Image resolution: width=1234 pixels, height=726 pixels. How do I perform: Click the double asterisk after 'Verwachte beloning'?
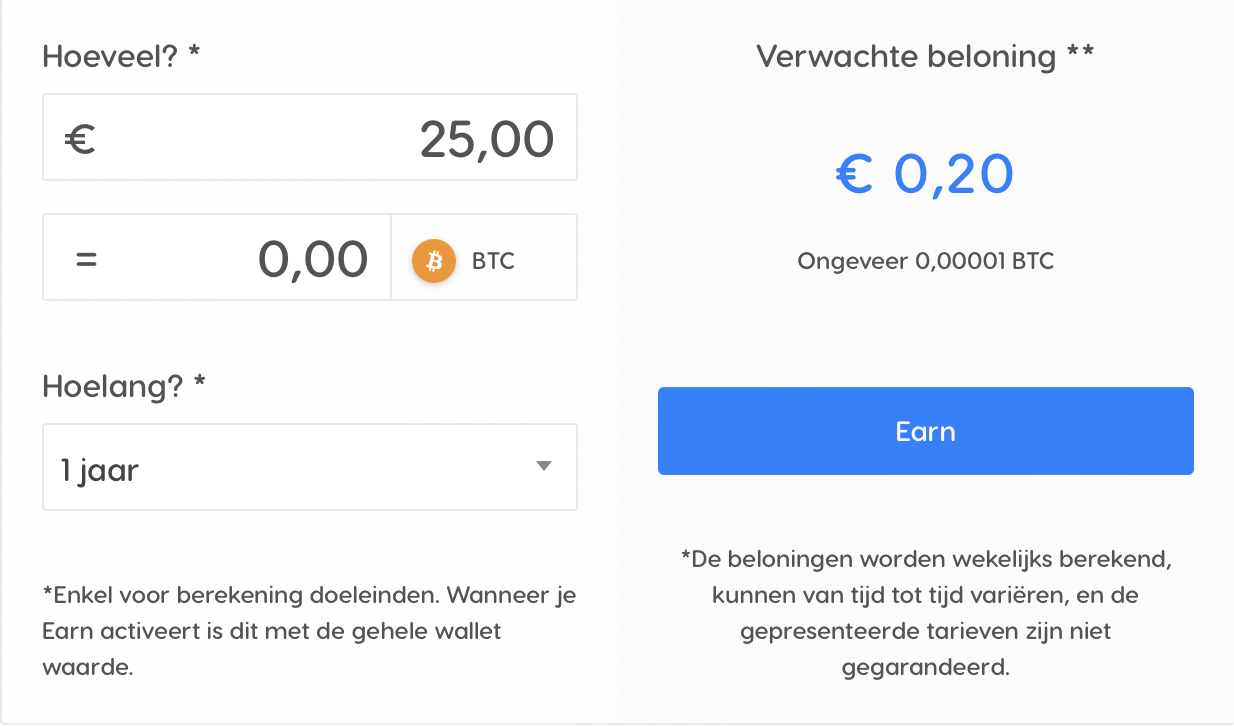coord(1080,50)
